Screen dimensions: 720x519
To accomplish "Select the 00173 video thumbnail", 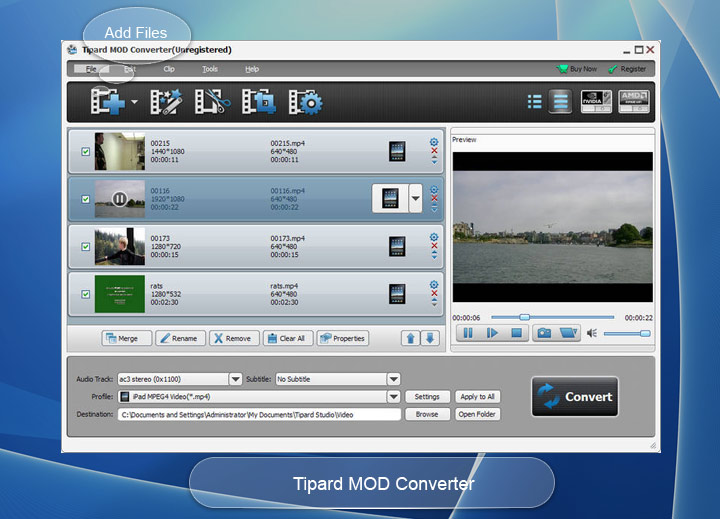I will (x=119, y=247).
